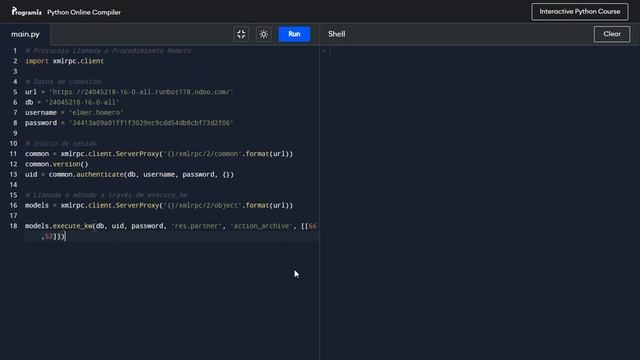
Task: Click the password assignment on line 8
Action: click(x=129, y=123)
